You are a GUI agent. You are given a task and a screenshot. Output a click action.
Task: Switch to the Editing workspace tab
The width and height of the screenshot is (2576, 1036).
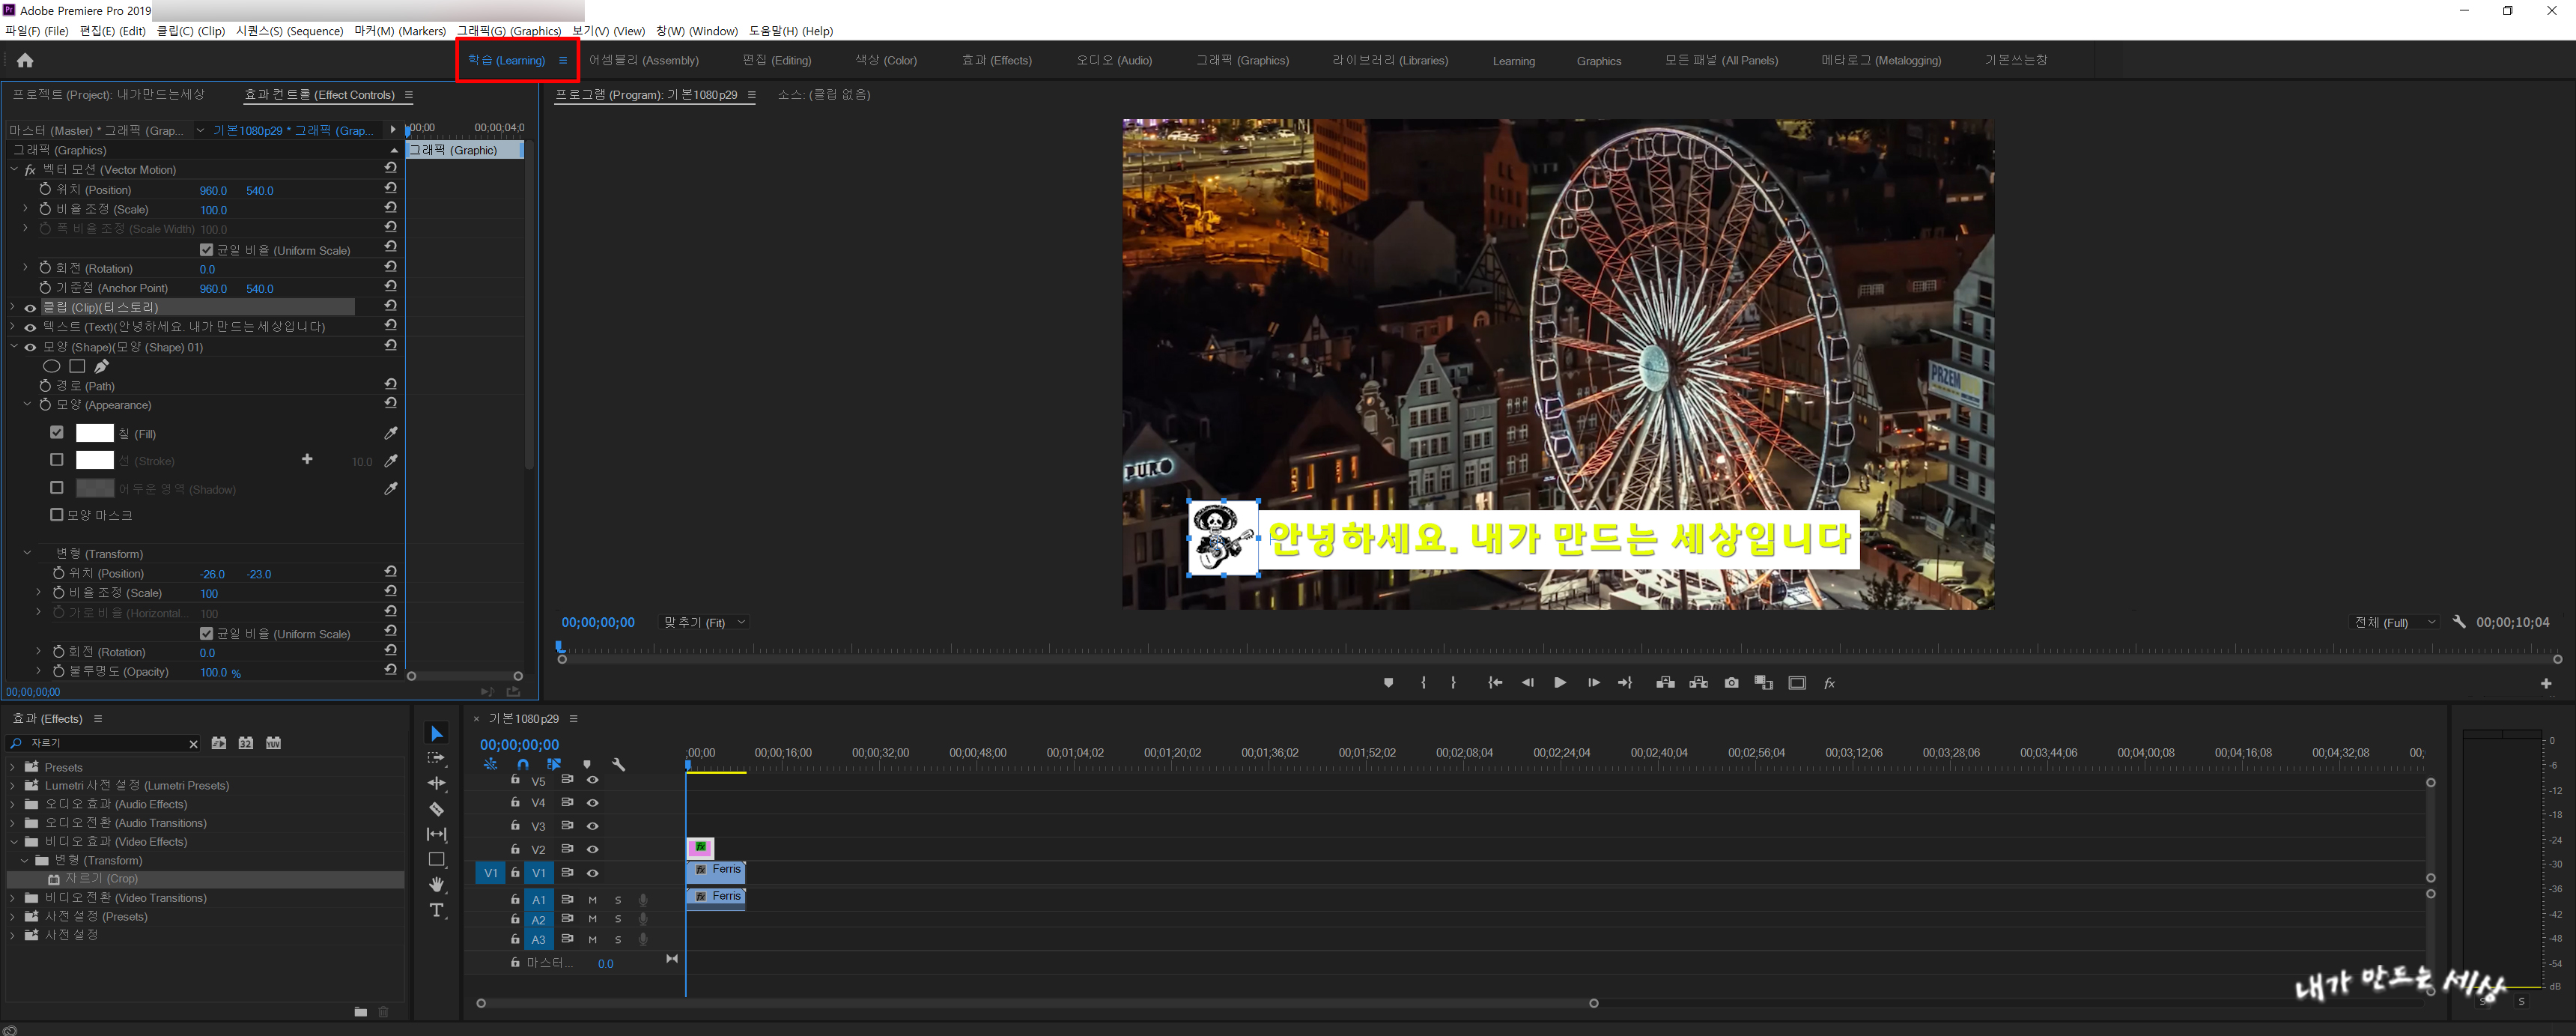(776, 61)
